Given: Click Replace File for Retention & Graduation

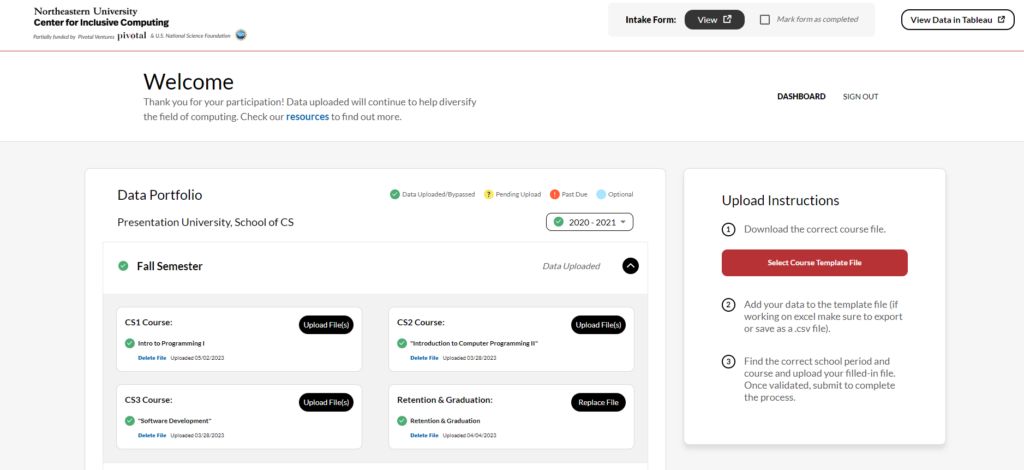Looking at the screenshot, I should pyautogui.click(x=598, y=402).
